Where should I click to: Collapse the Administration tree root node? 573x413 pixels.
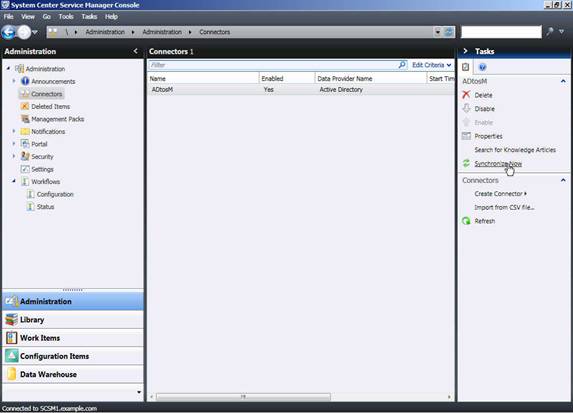(8, 68)
